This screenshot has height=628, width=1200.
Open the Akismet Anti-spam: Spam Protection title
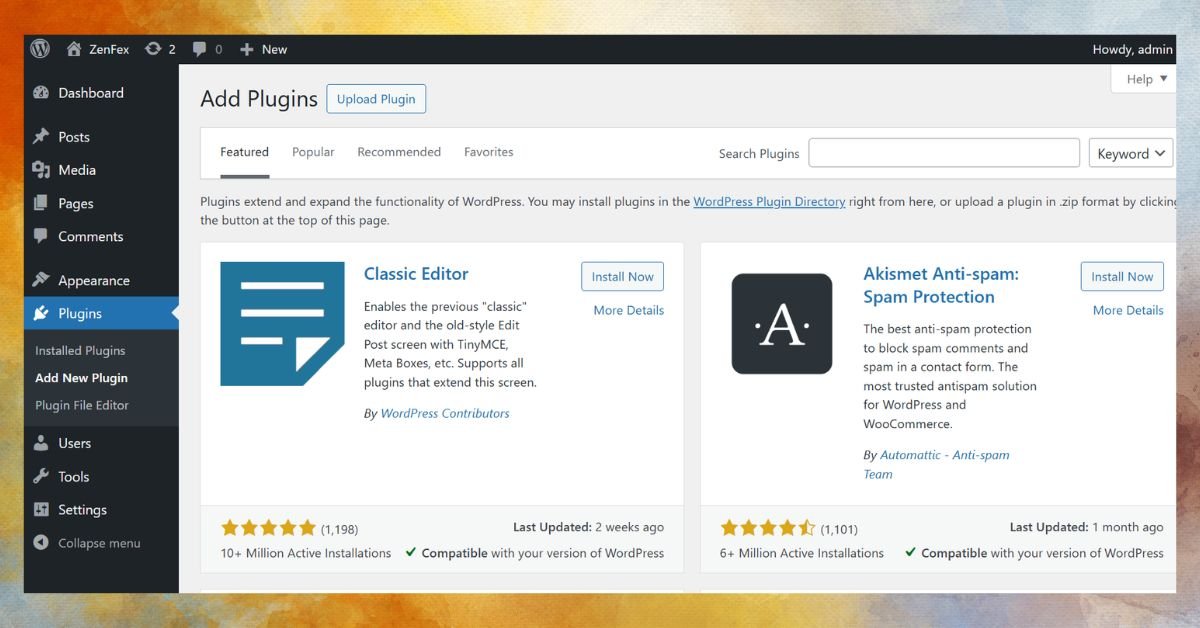(941, 285)
